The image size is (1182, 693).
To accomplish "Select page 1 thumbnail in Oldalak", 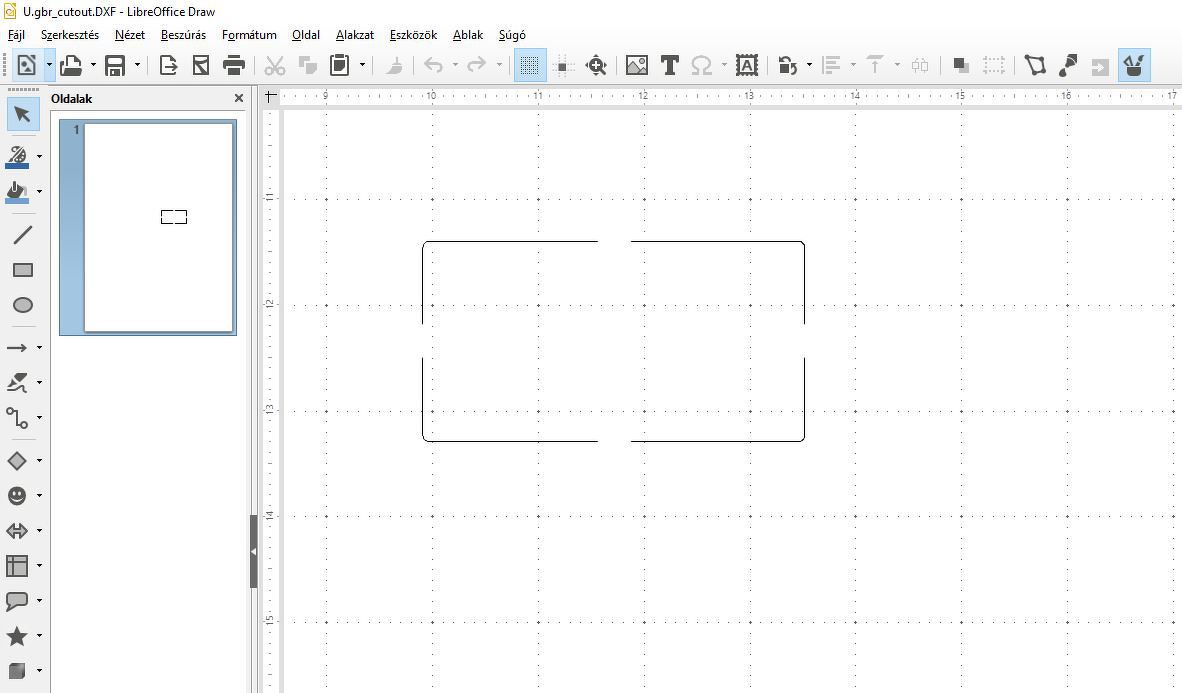I will click(149, 227).
